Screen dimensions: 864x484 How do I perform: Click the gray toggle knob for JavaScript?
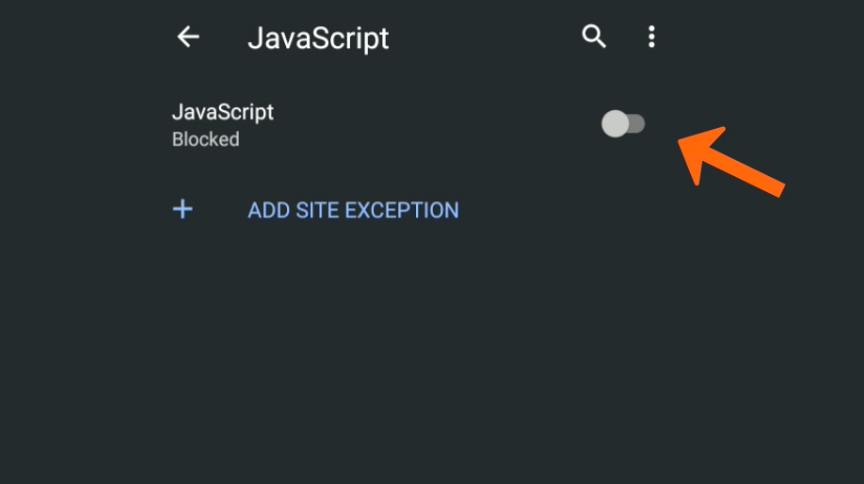[615, 124]
